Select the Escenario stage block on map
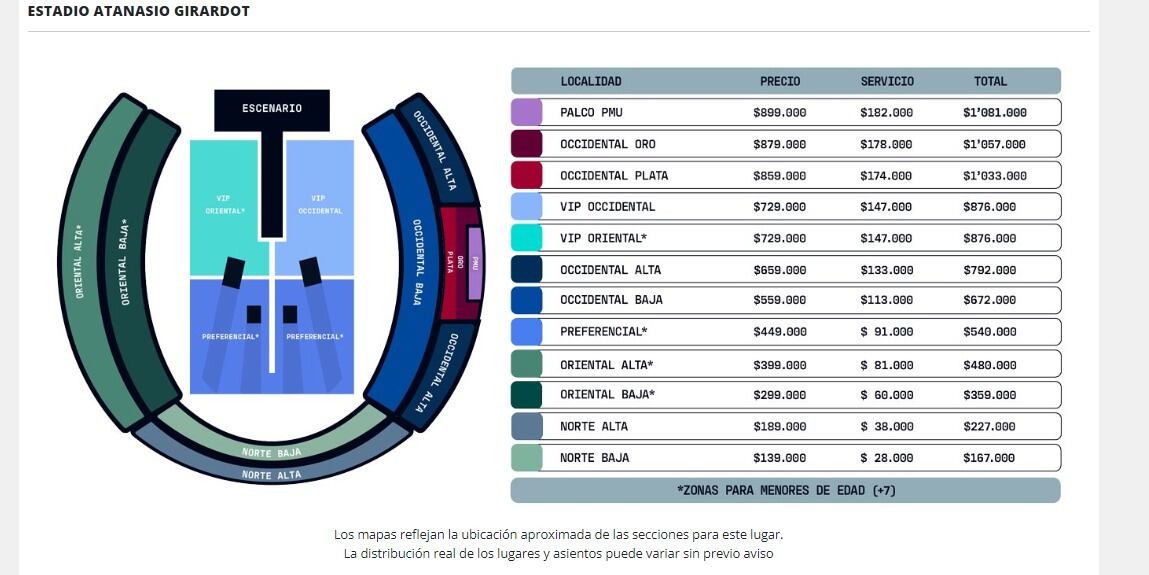 [271, 109]
